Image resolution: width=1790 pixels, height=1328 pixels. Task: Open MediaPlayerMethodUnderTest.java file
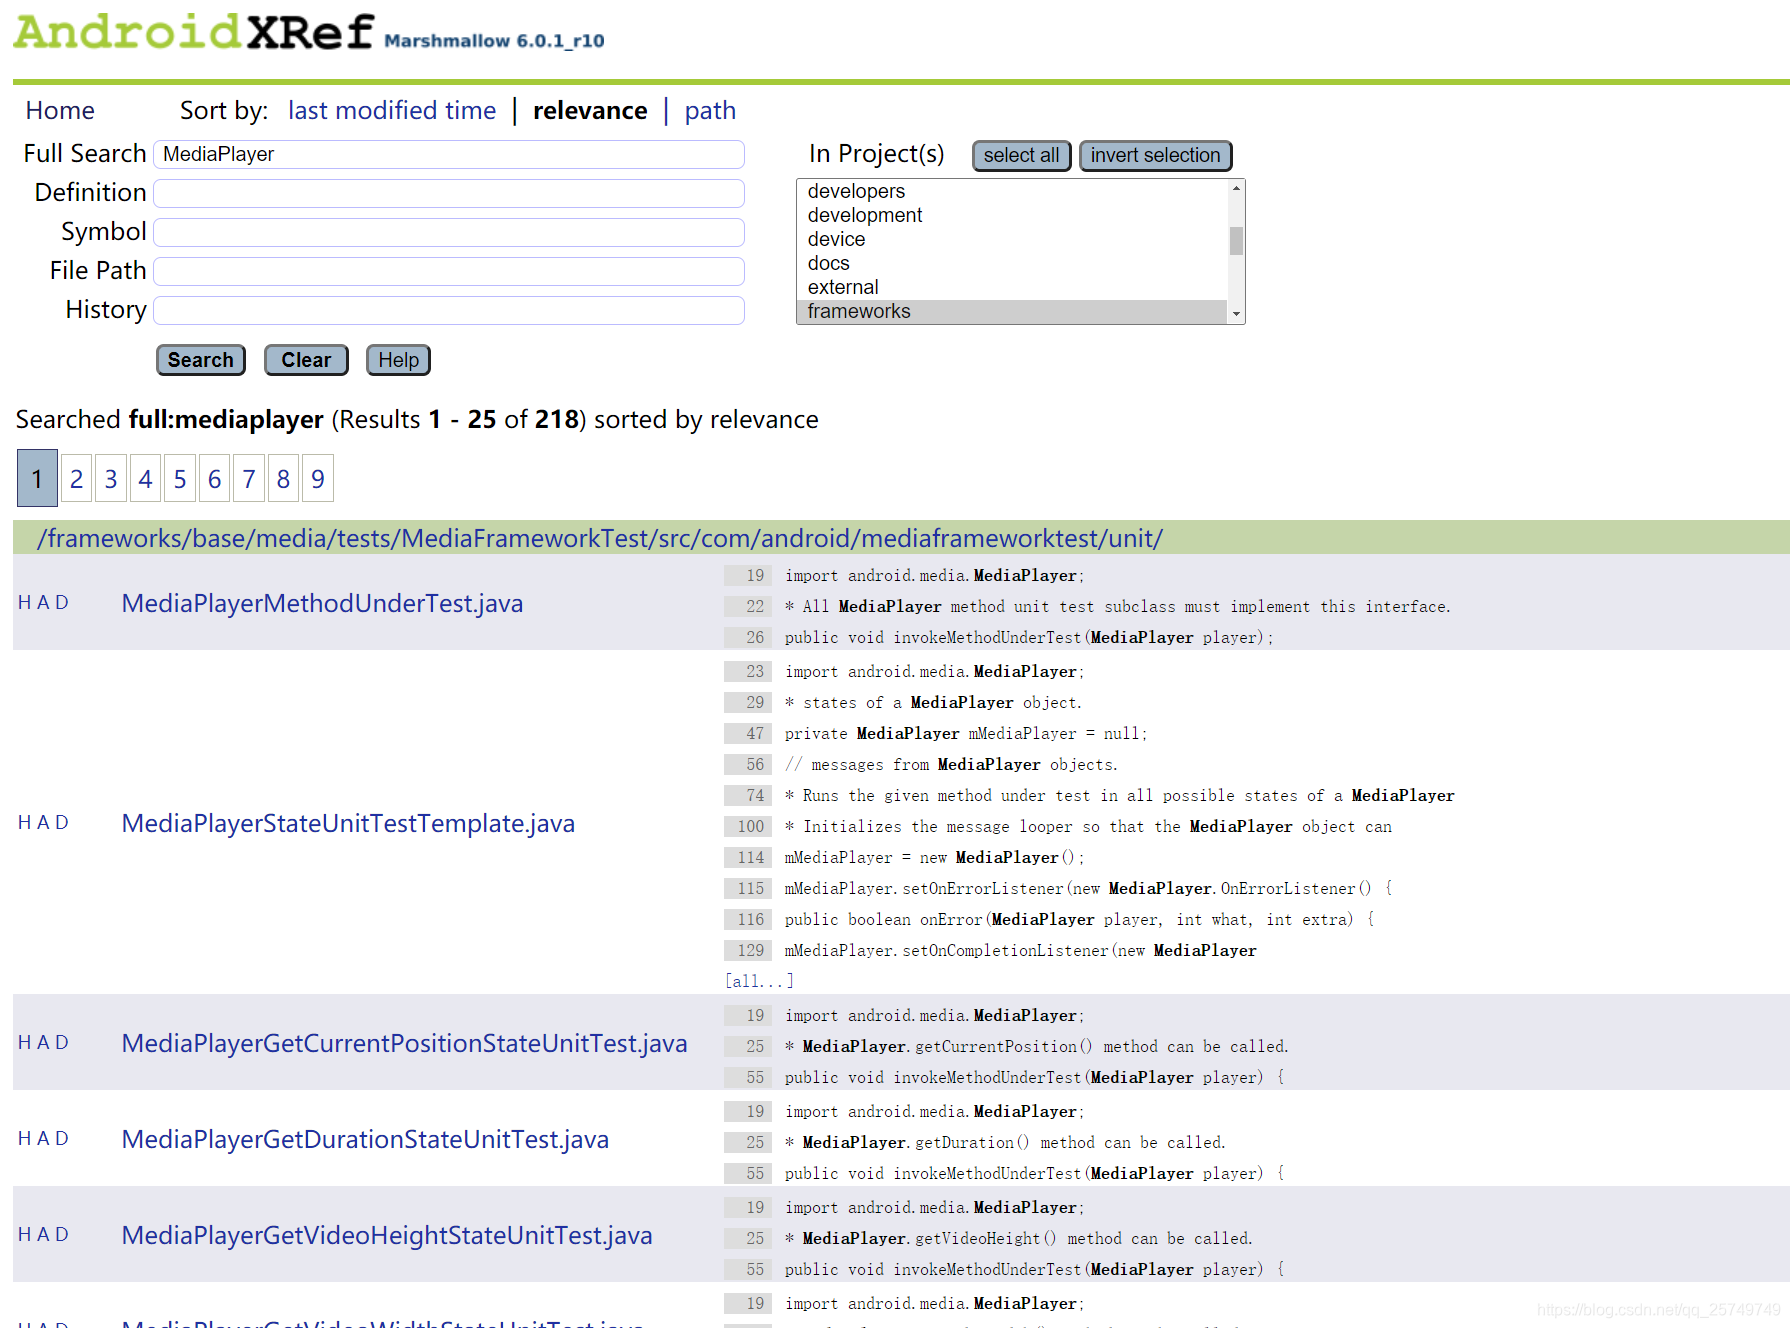point(322,603)
